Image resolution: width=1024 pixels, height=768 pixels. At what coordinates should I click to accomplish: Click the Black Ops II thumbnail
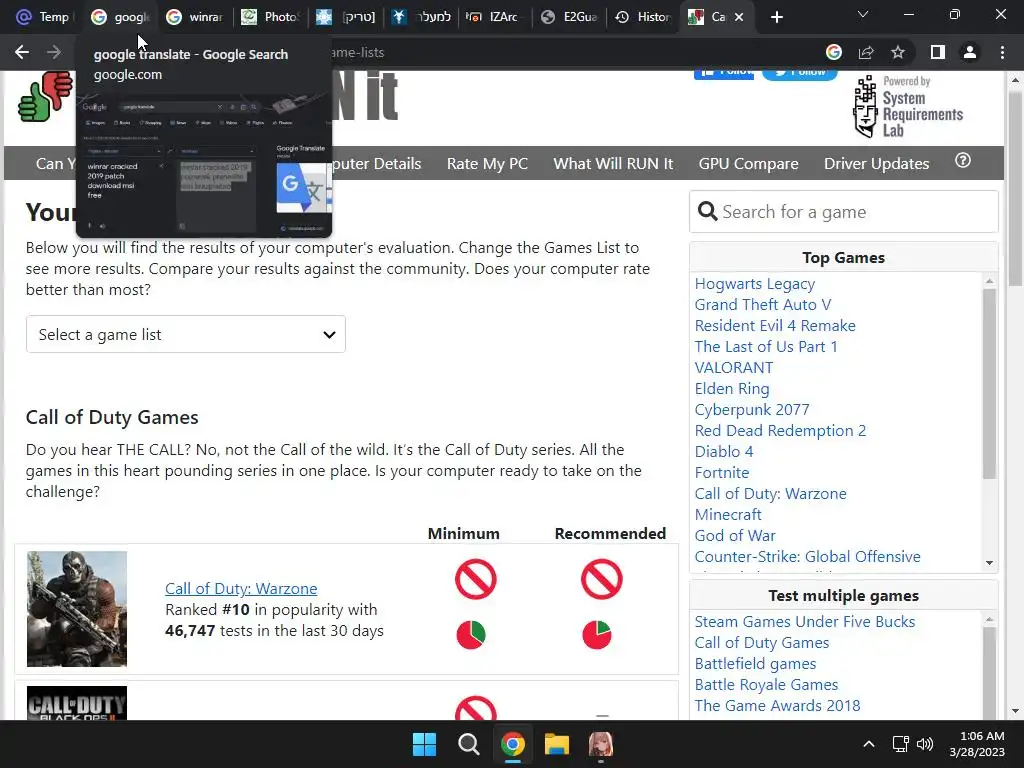pyautogui.click(x=77, y=703)
